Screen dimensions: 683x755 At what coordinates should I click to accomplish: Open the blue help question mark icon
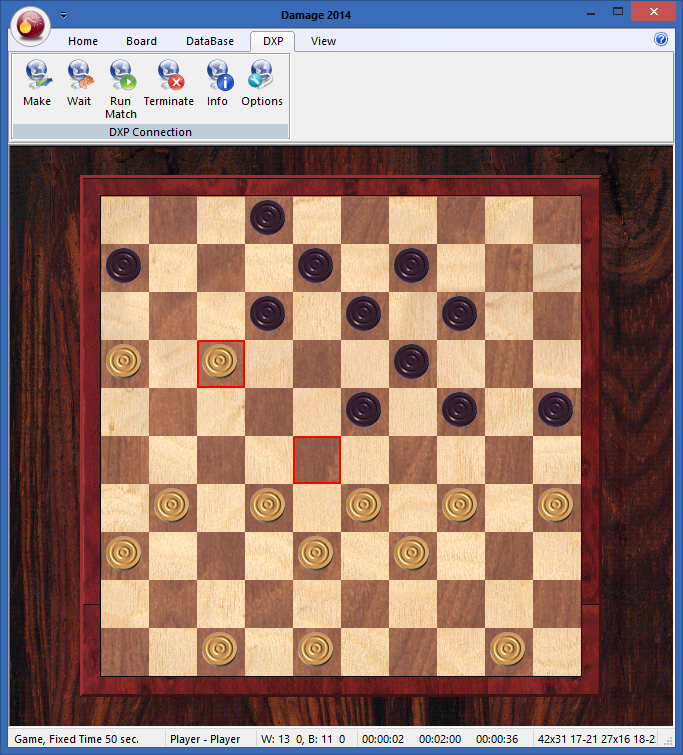(x=661, y=40)
